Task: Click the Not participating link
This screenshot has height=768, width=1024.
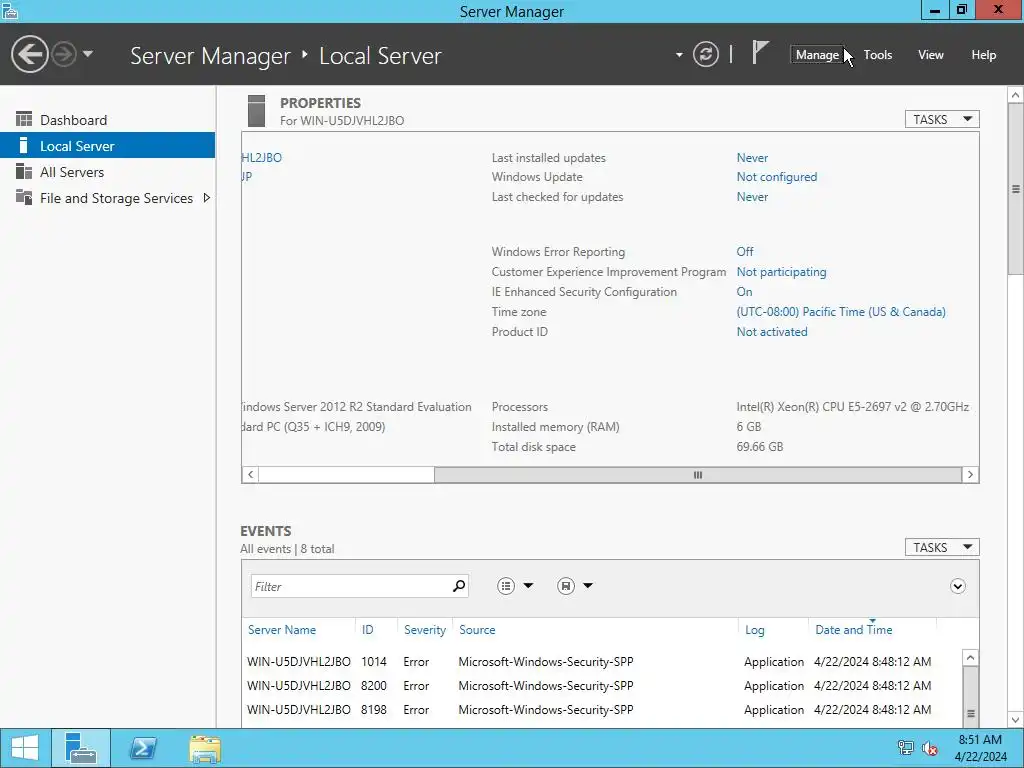Action: [781, 272]
